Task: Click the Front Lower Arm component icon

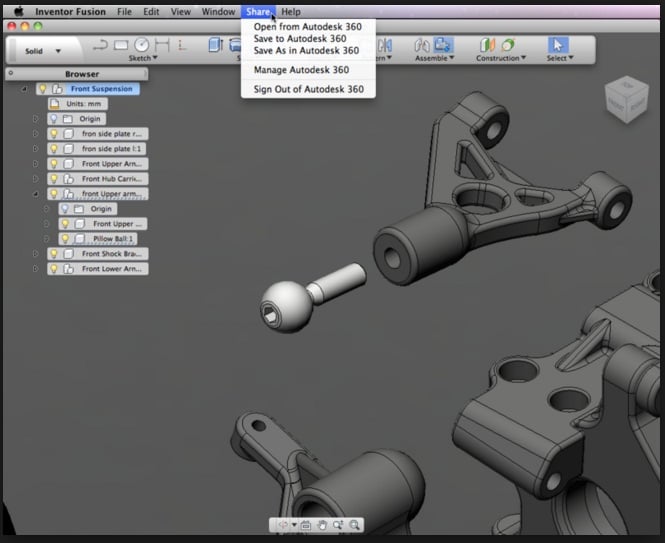Action: tap(68, 269)
